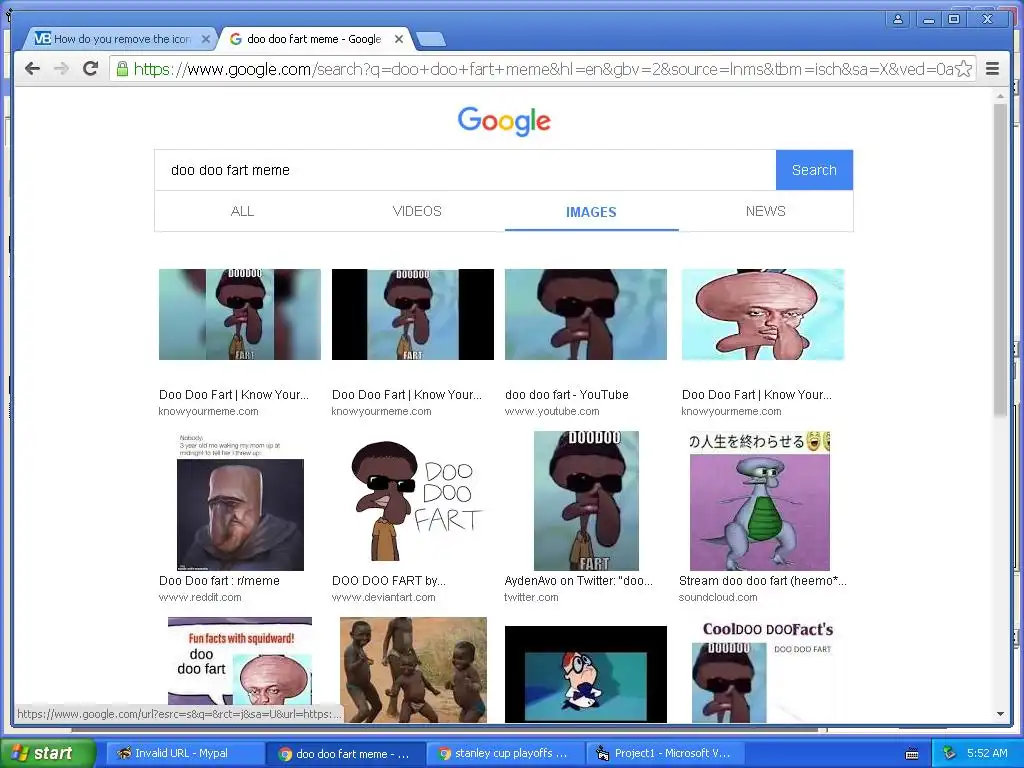1024x768 pixels.
Task: Click the blue Search button
Action: click(814, 170)
